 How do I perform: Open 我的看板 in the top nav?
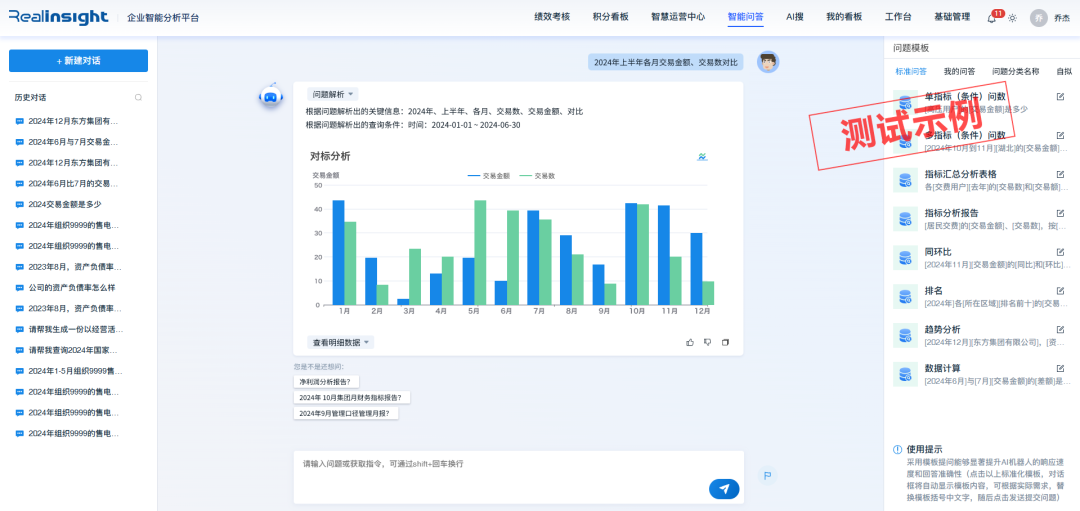pos(844,17)
